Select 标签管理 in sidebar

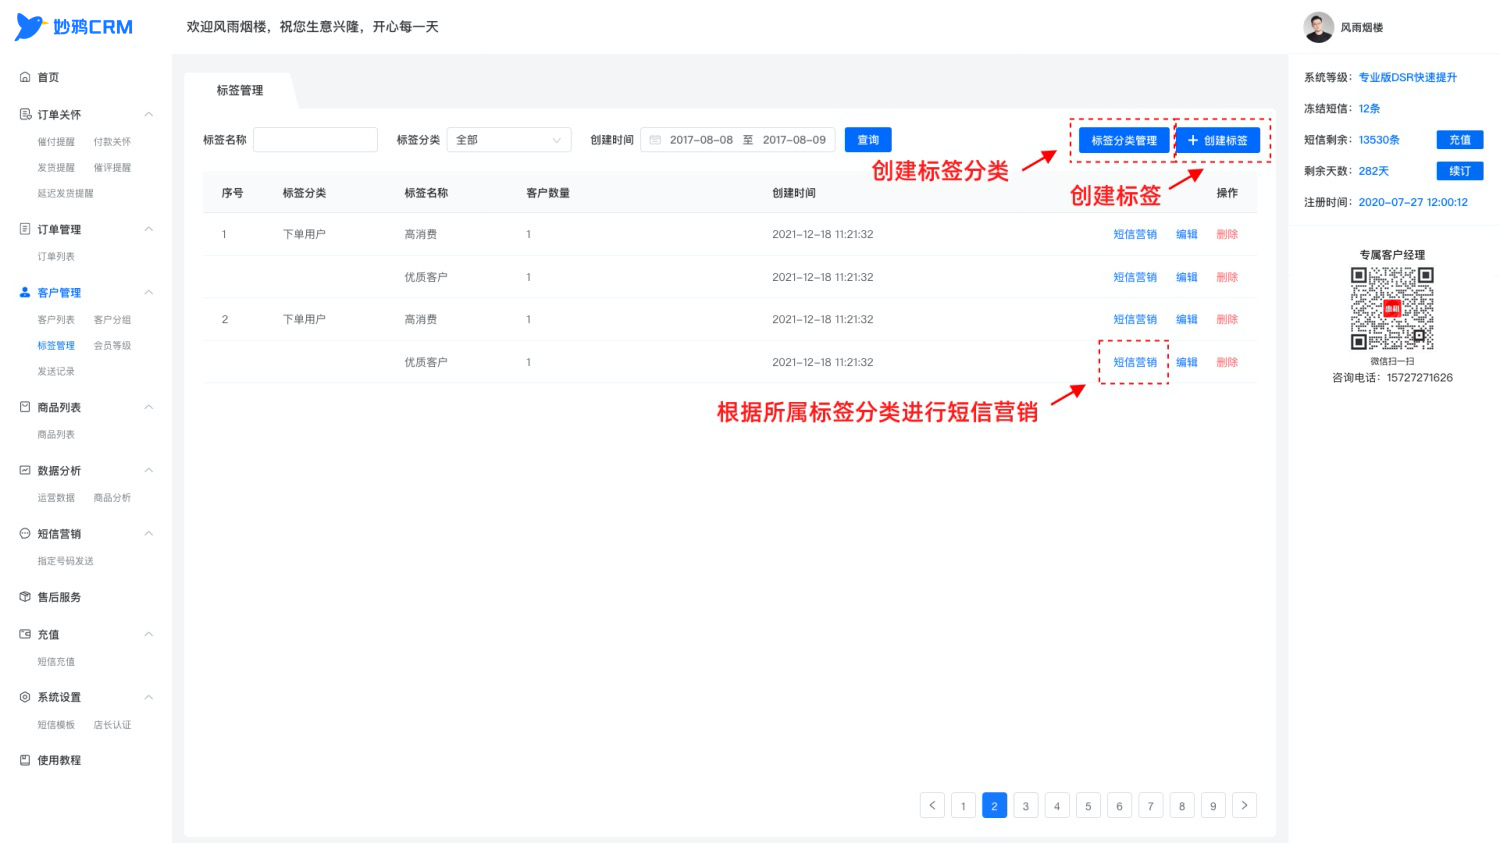click(56, 345)
